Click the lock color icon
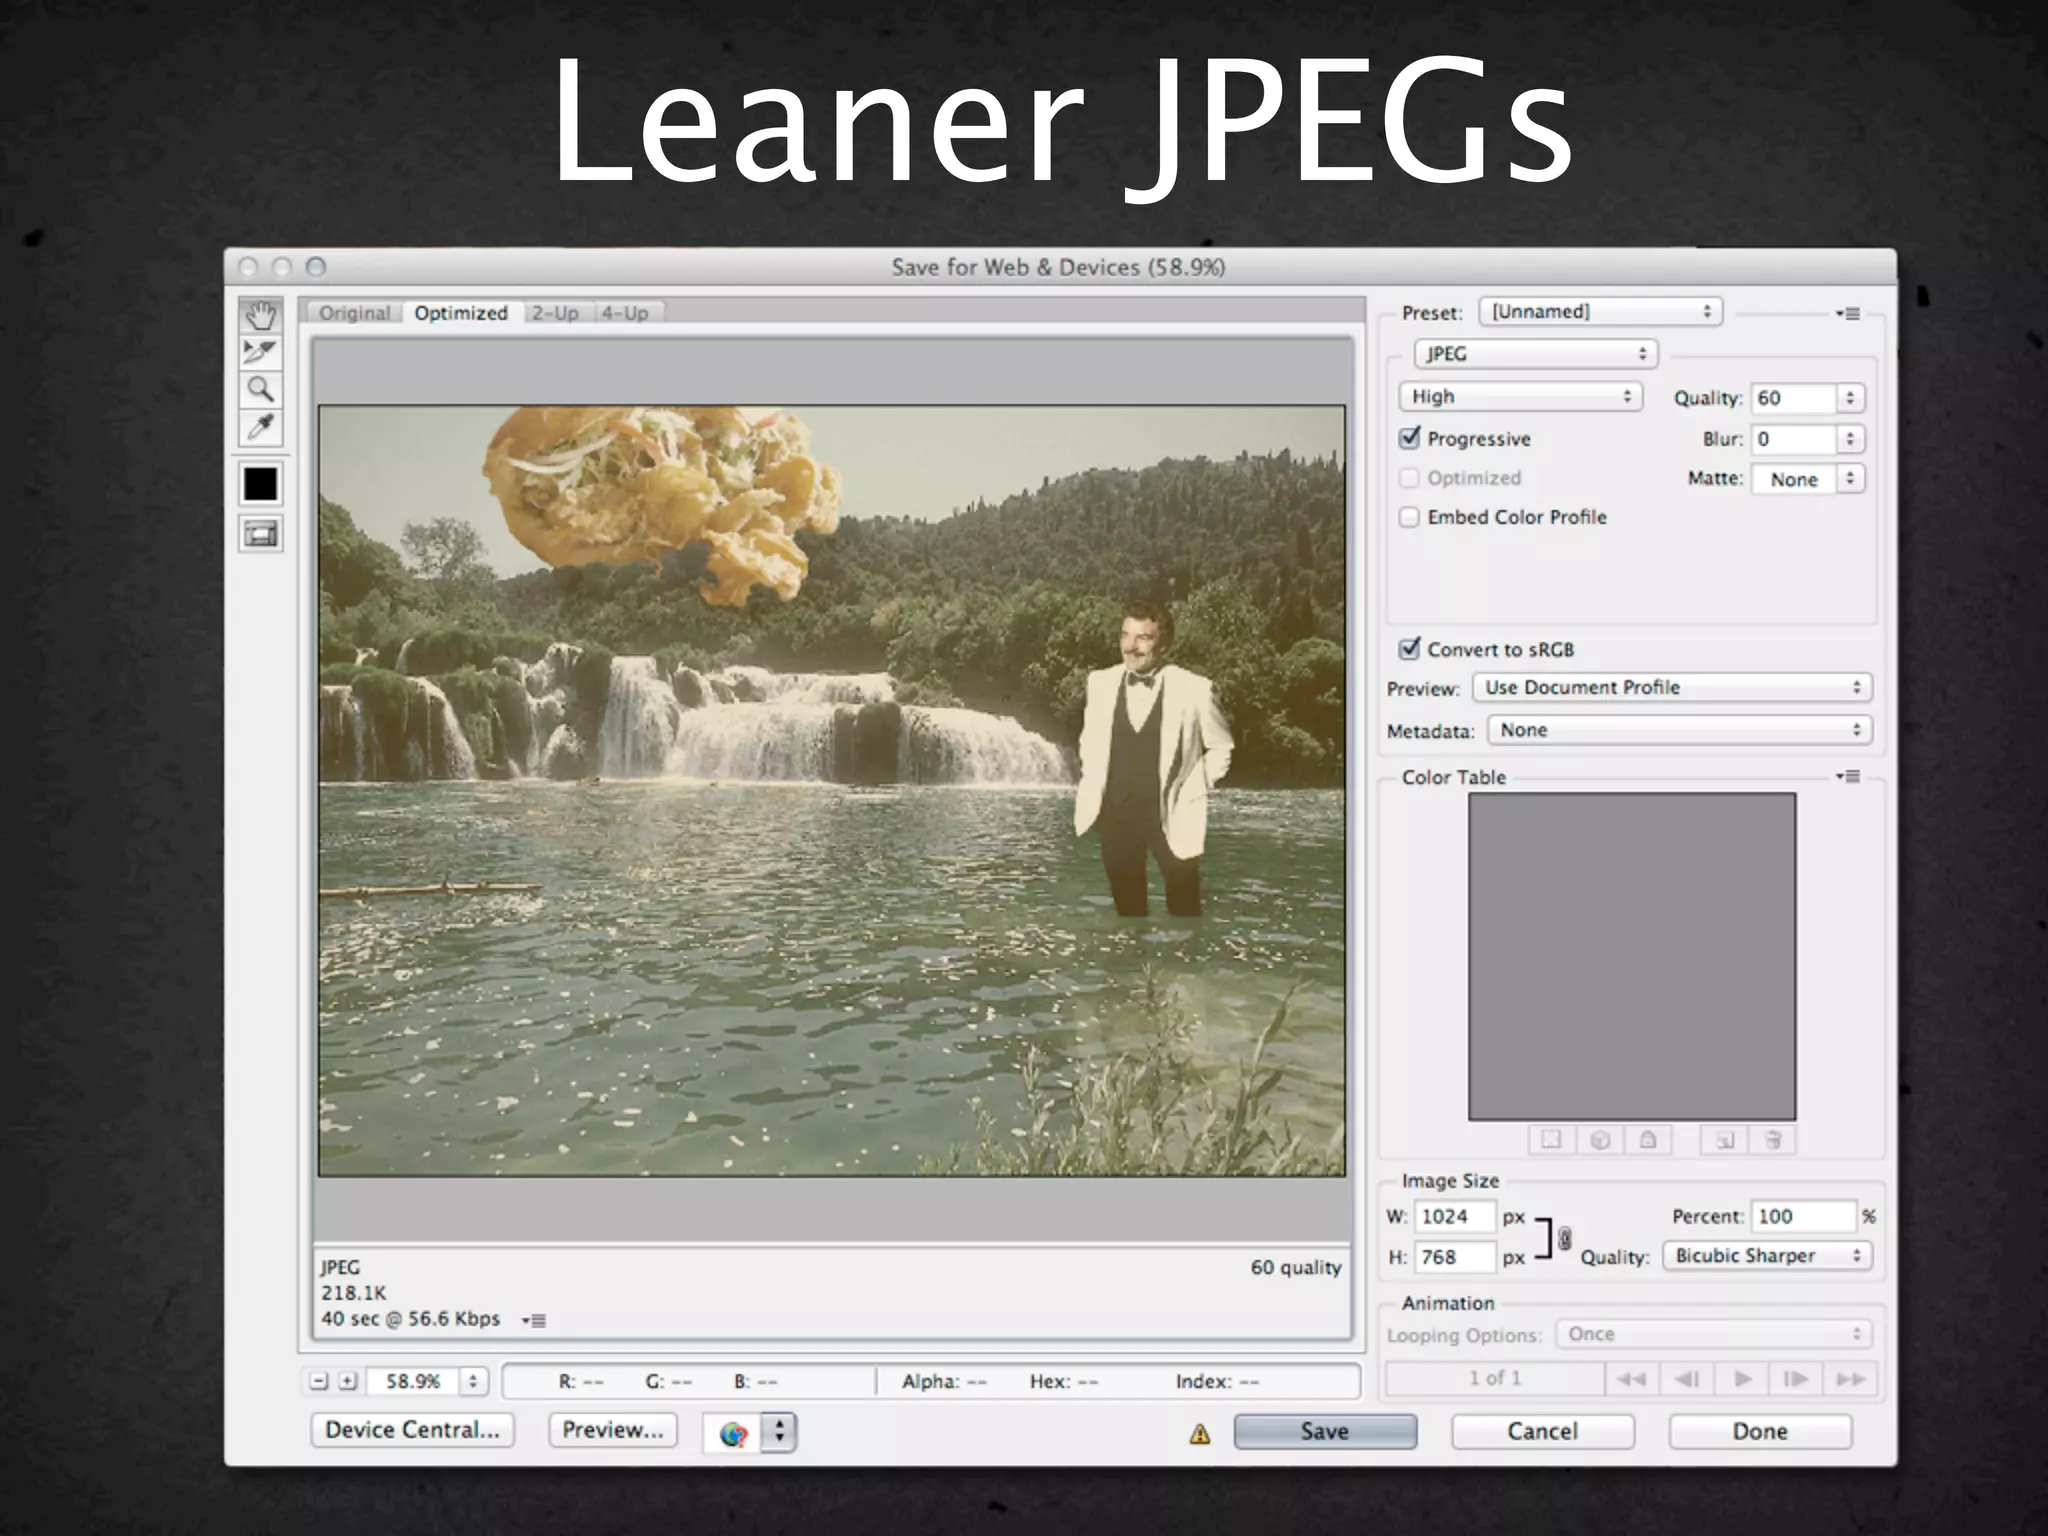This screenshot has width=2048, height=1536. click(x=1648, y=1140)
